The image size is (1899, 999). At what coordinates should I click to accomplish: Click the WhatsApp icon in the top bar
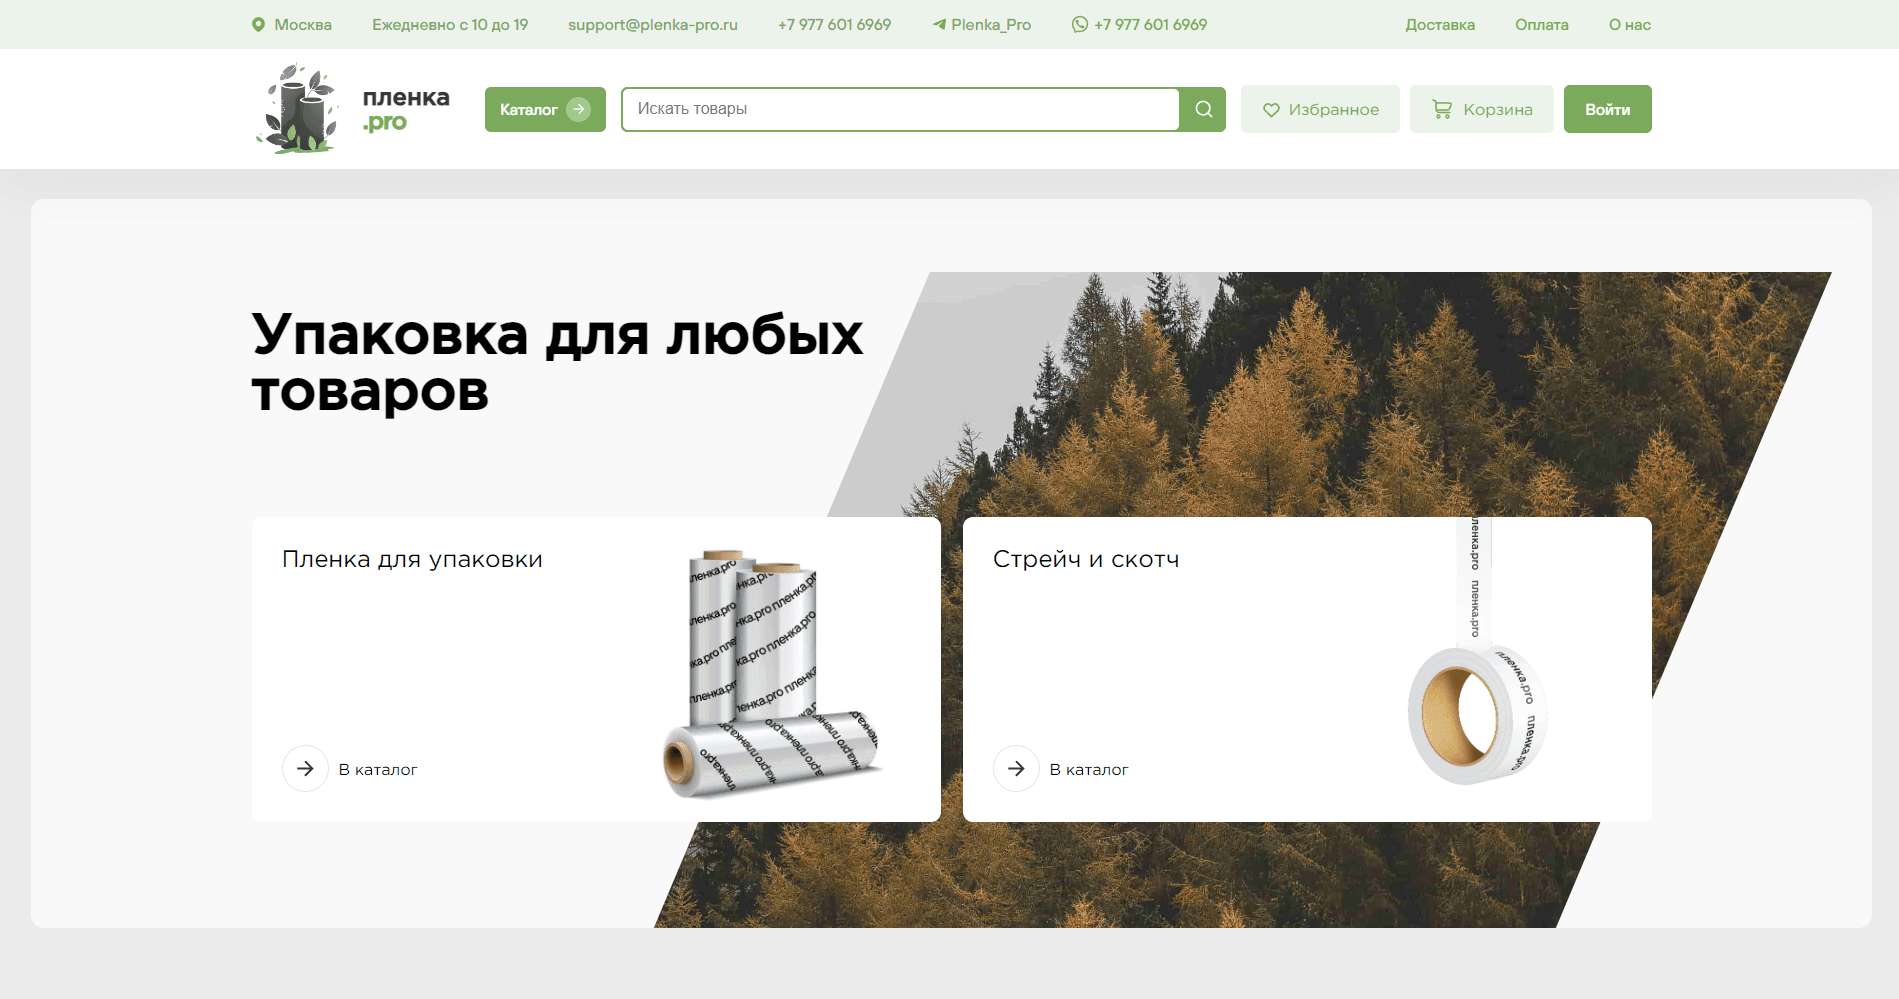[1080, 25]
